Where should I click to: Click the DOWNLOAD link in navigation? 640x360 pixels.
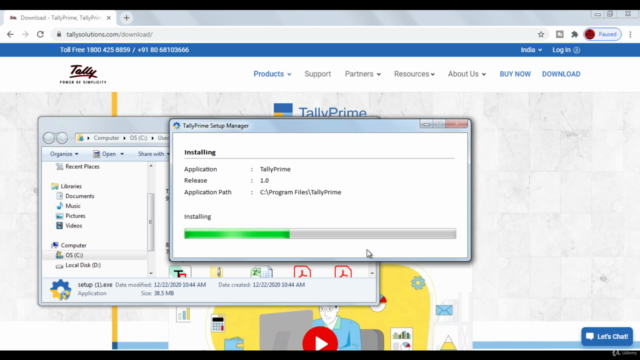click(x=561, y=74)
